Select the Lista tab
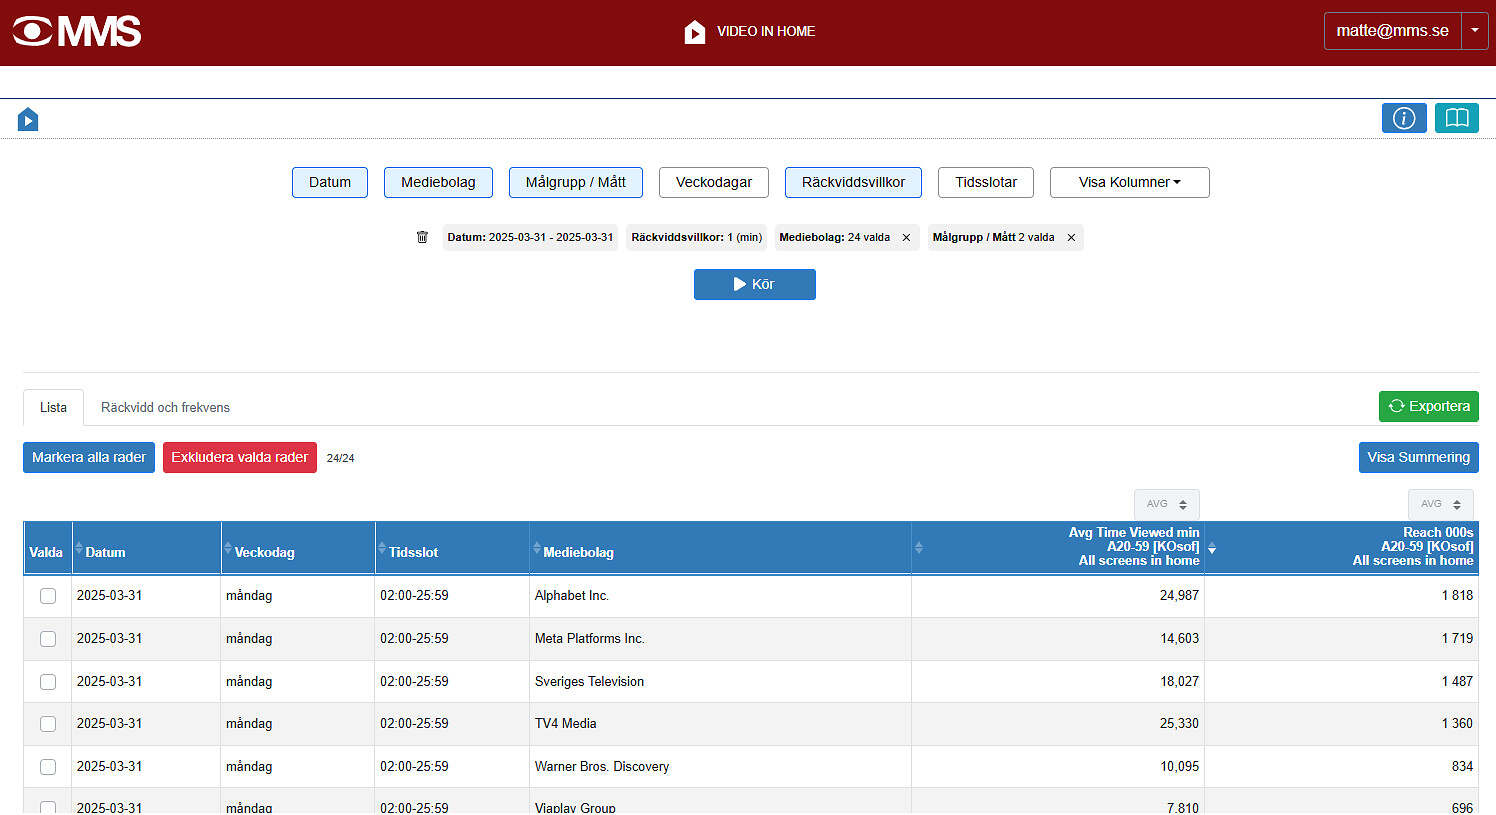1496x815 pixels. (x=53, y=407)
